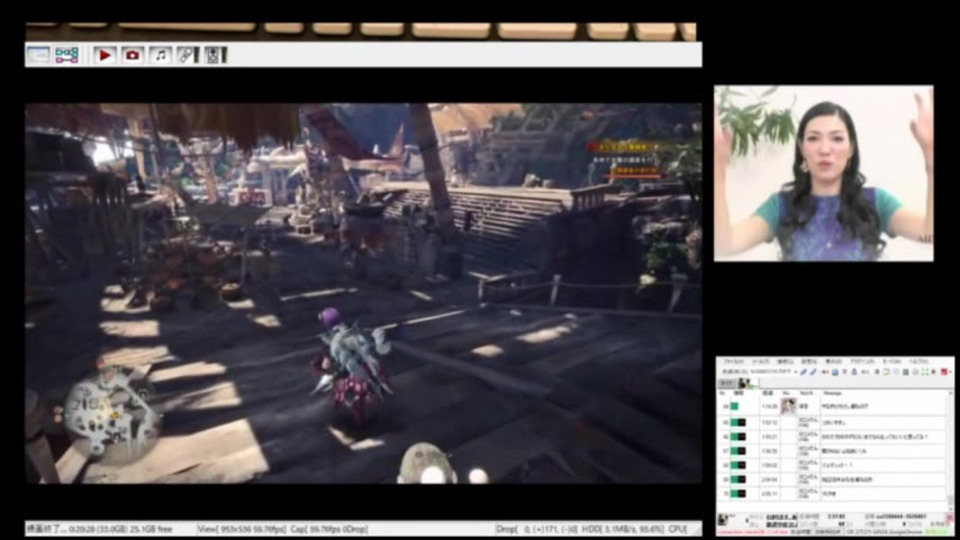The image size is (960, 540).
Task: Select the last comment row numbered 70
Action: click(833, 493)
